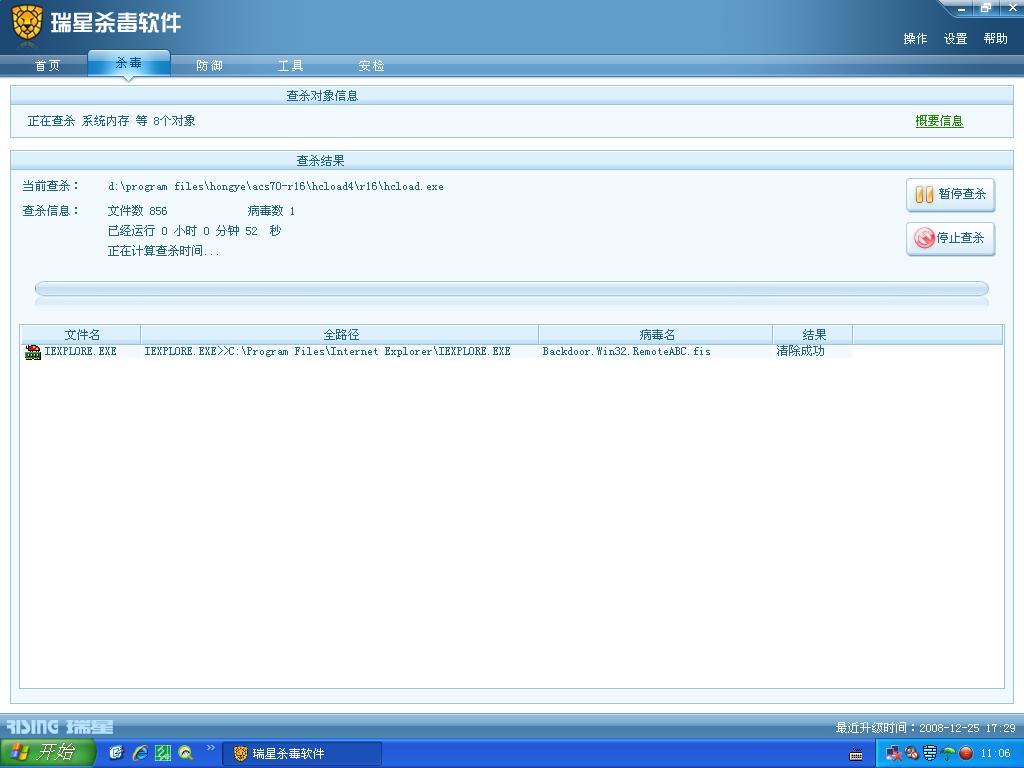Open the 设置 settings menu
1024x768 pixels.
click(x=955, y=39)
